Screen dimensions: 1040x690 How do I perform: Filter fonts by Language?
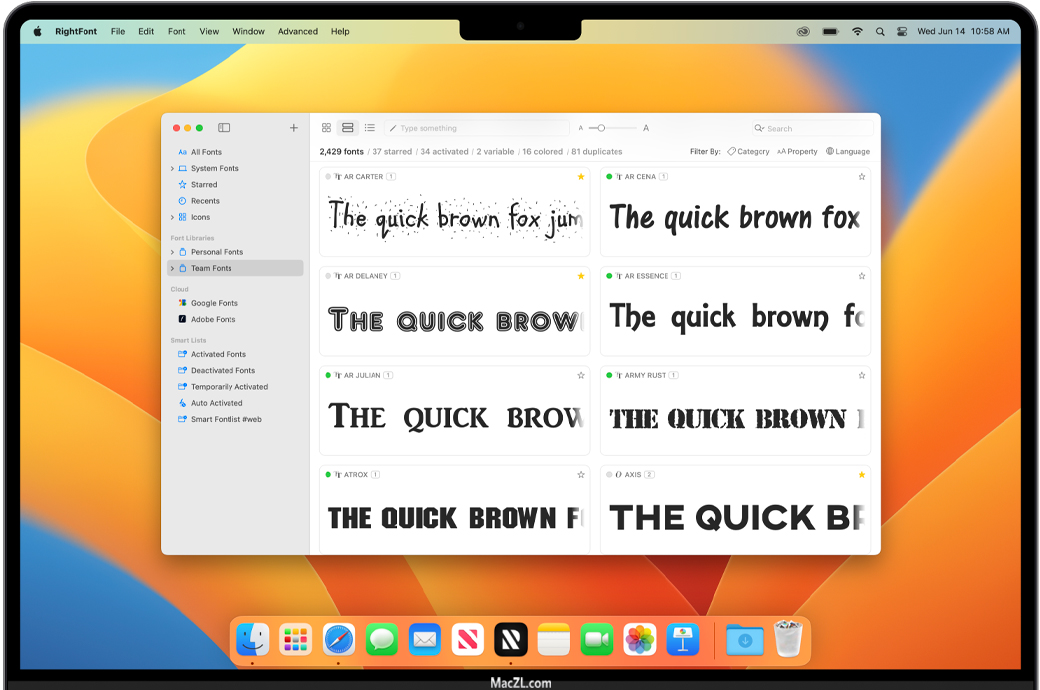848,152
